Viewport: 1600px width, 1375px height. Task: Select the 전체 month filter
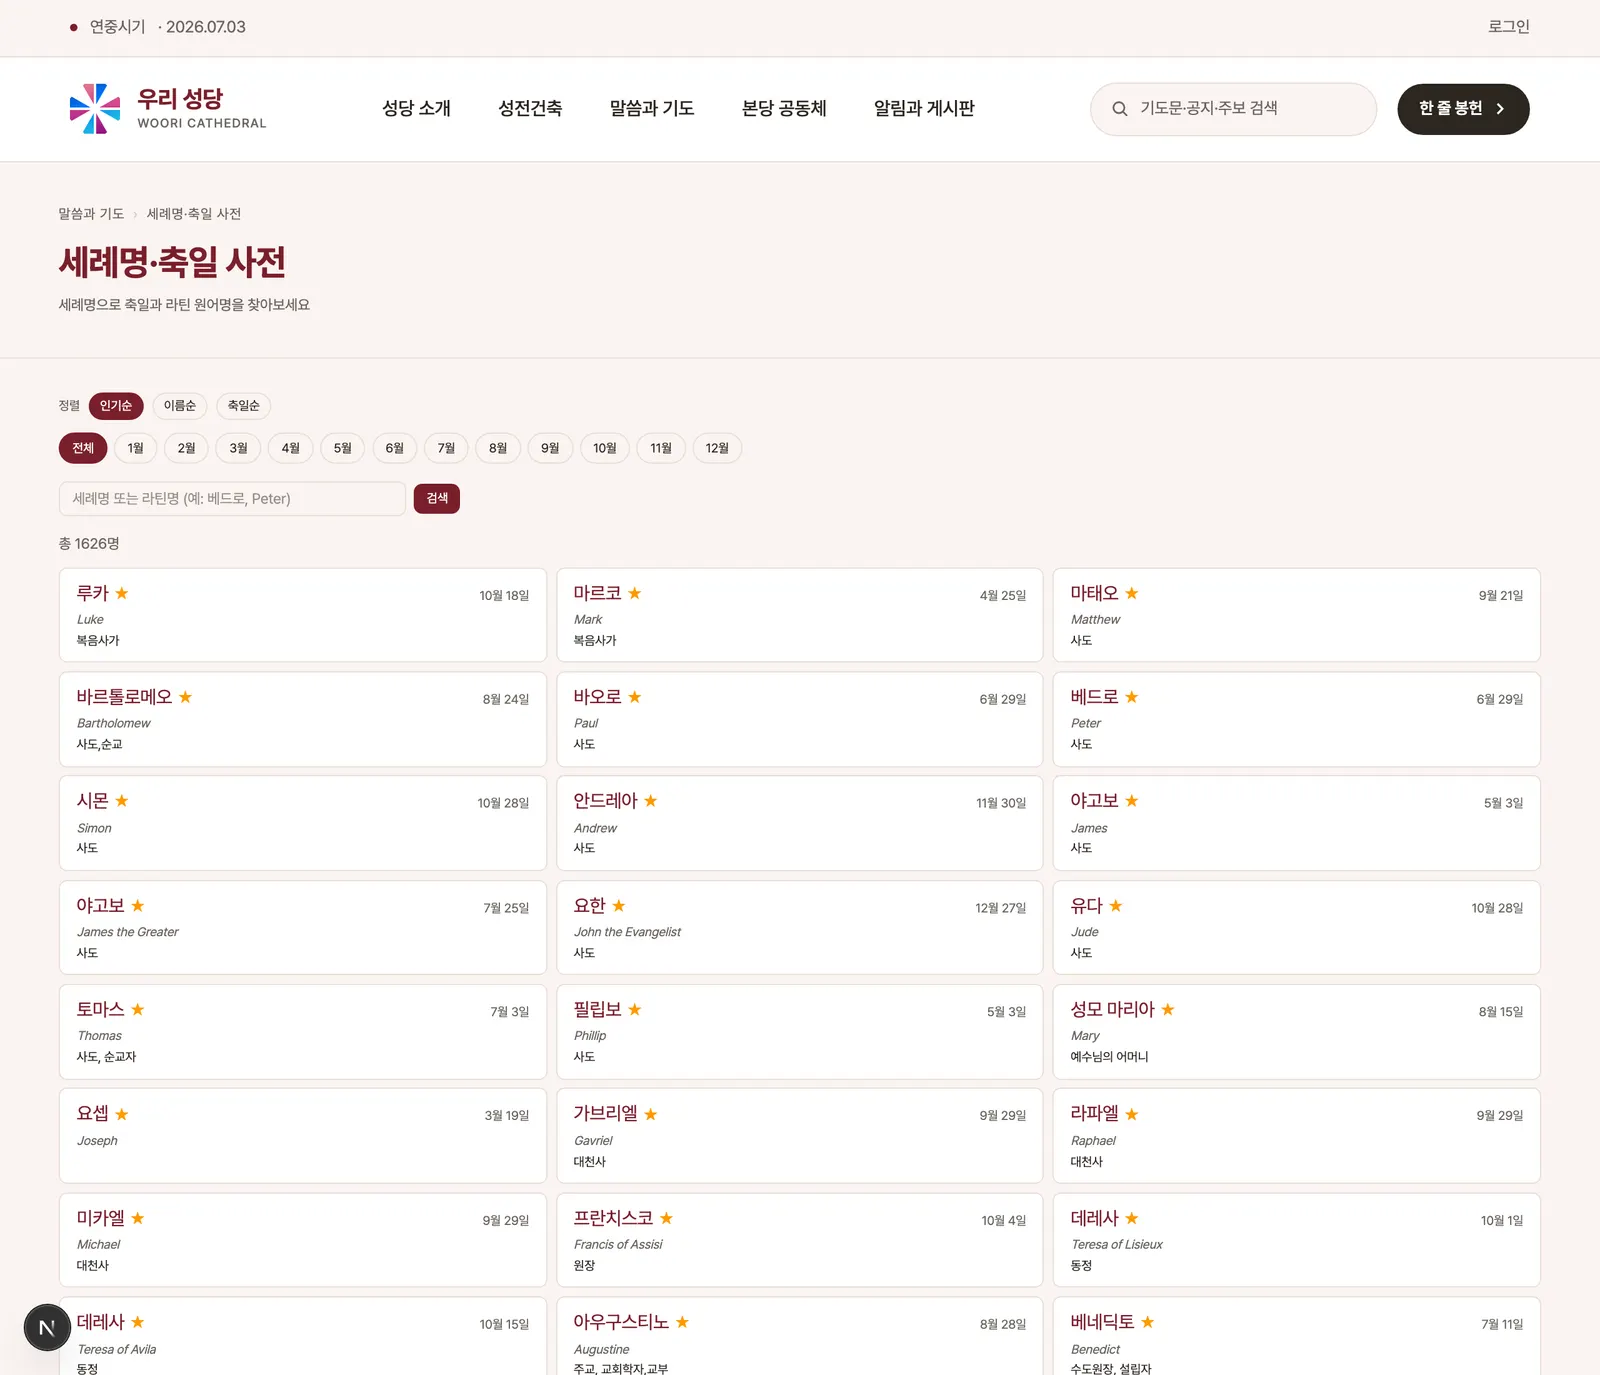click(x=83, y=448)
